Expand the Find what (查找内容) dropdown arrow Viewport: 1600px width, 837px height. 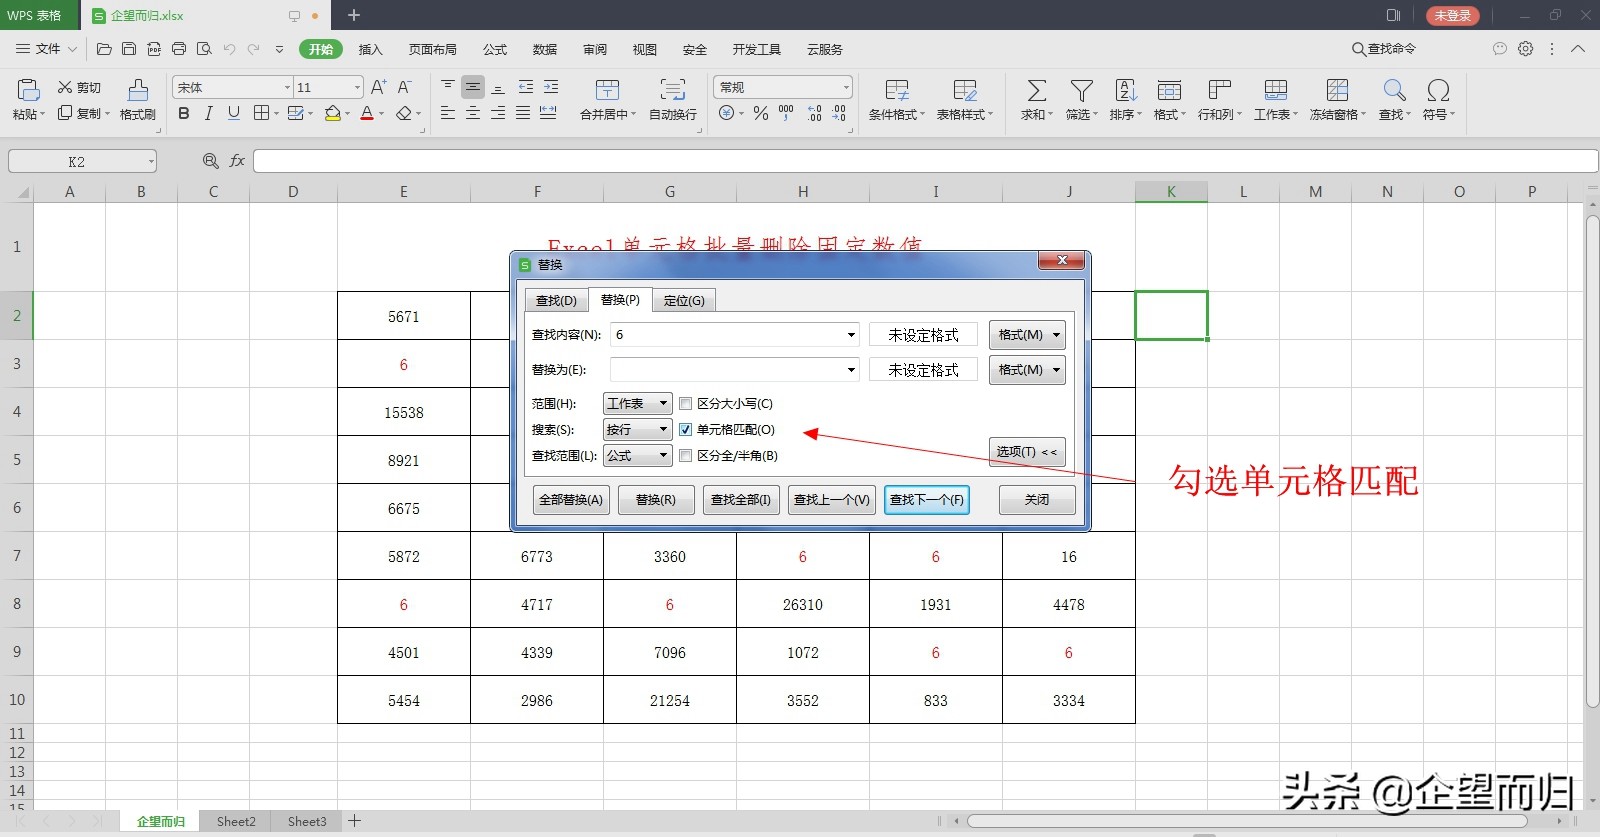tap(851, 335)
